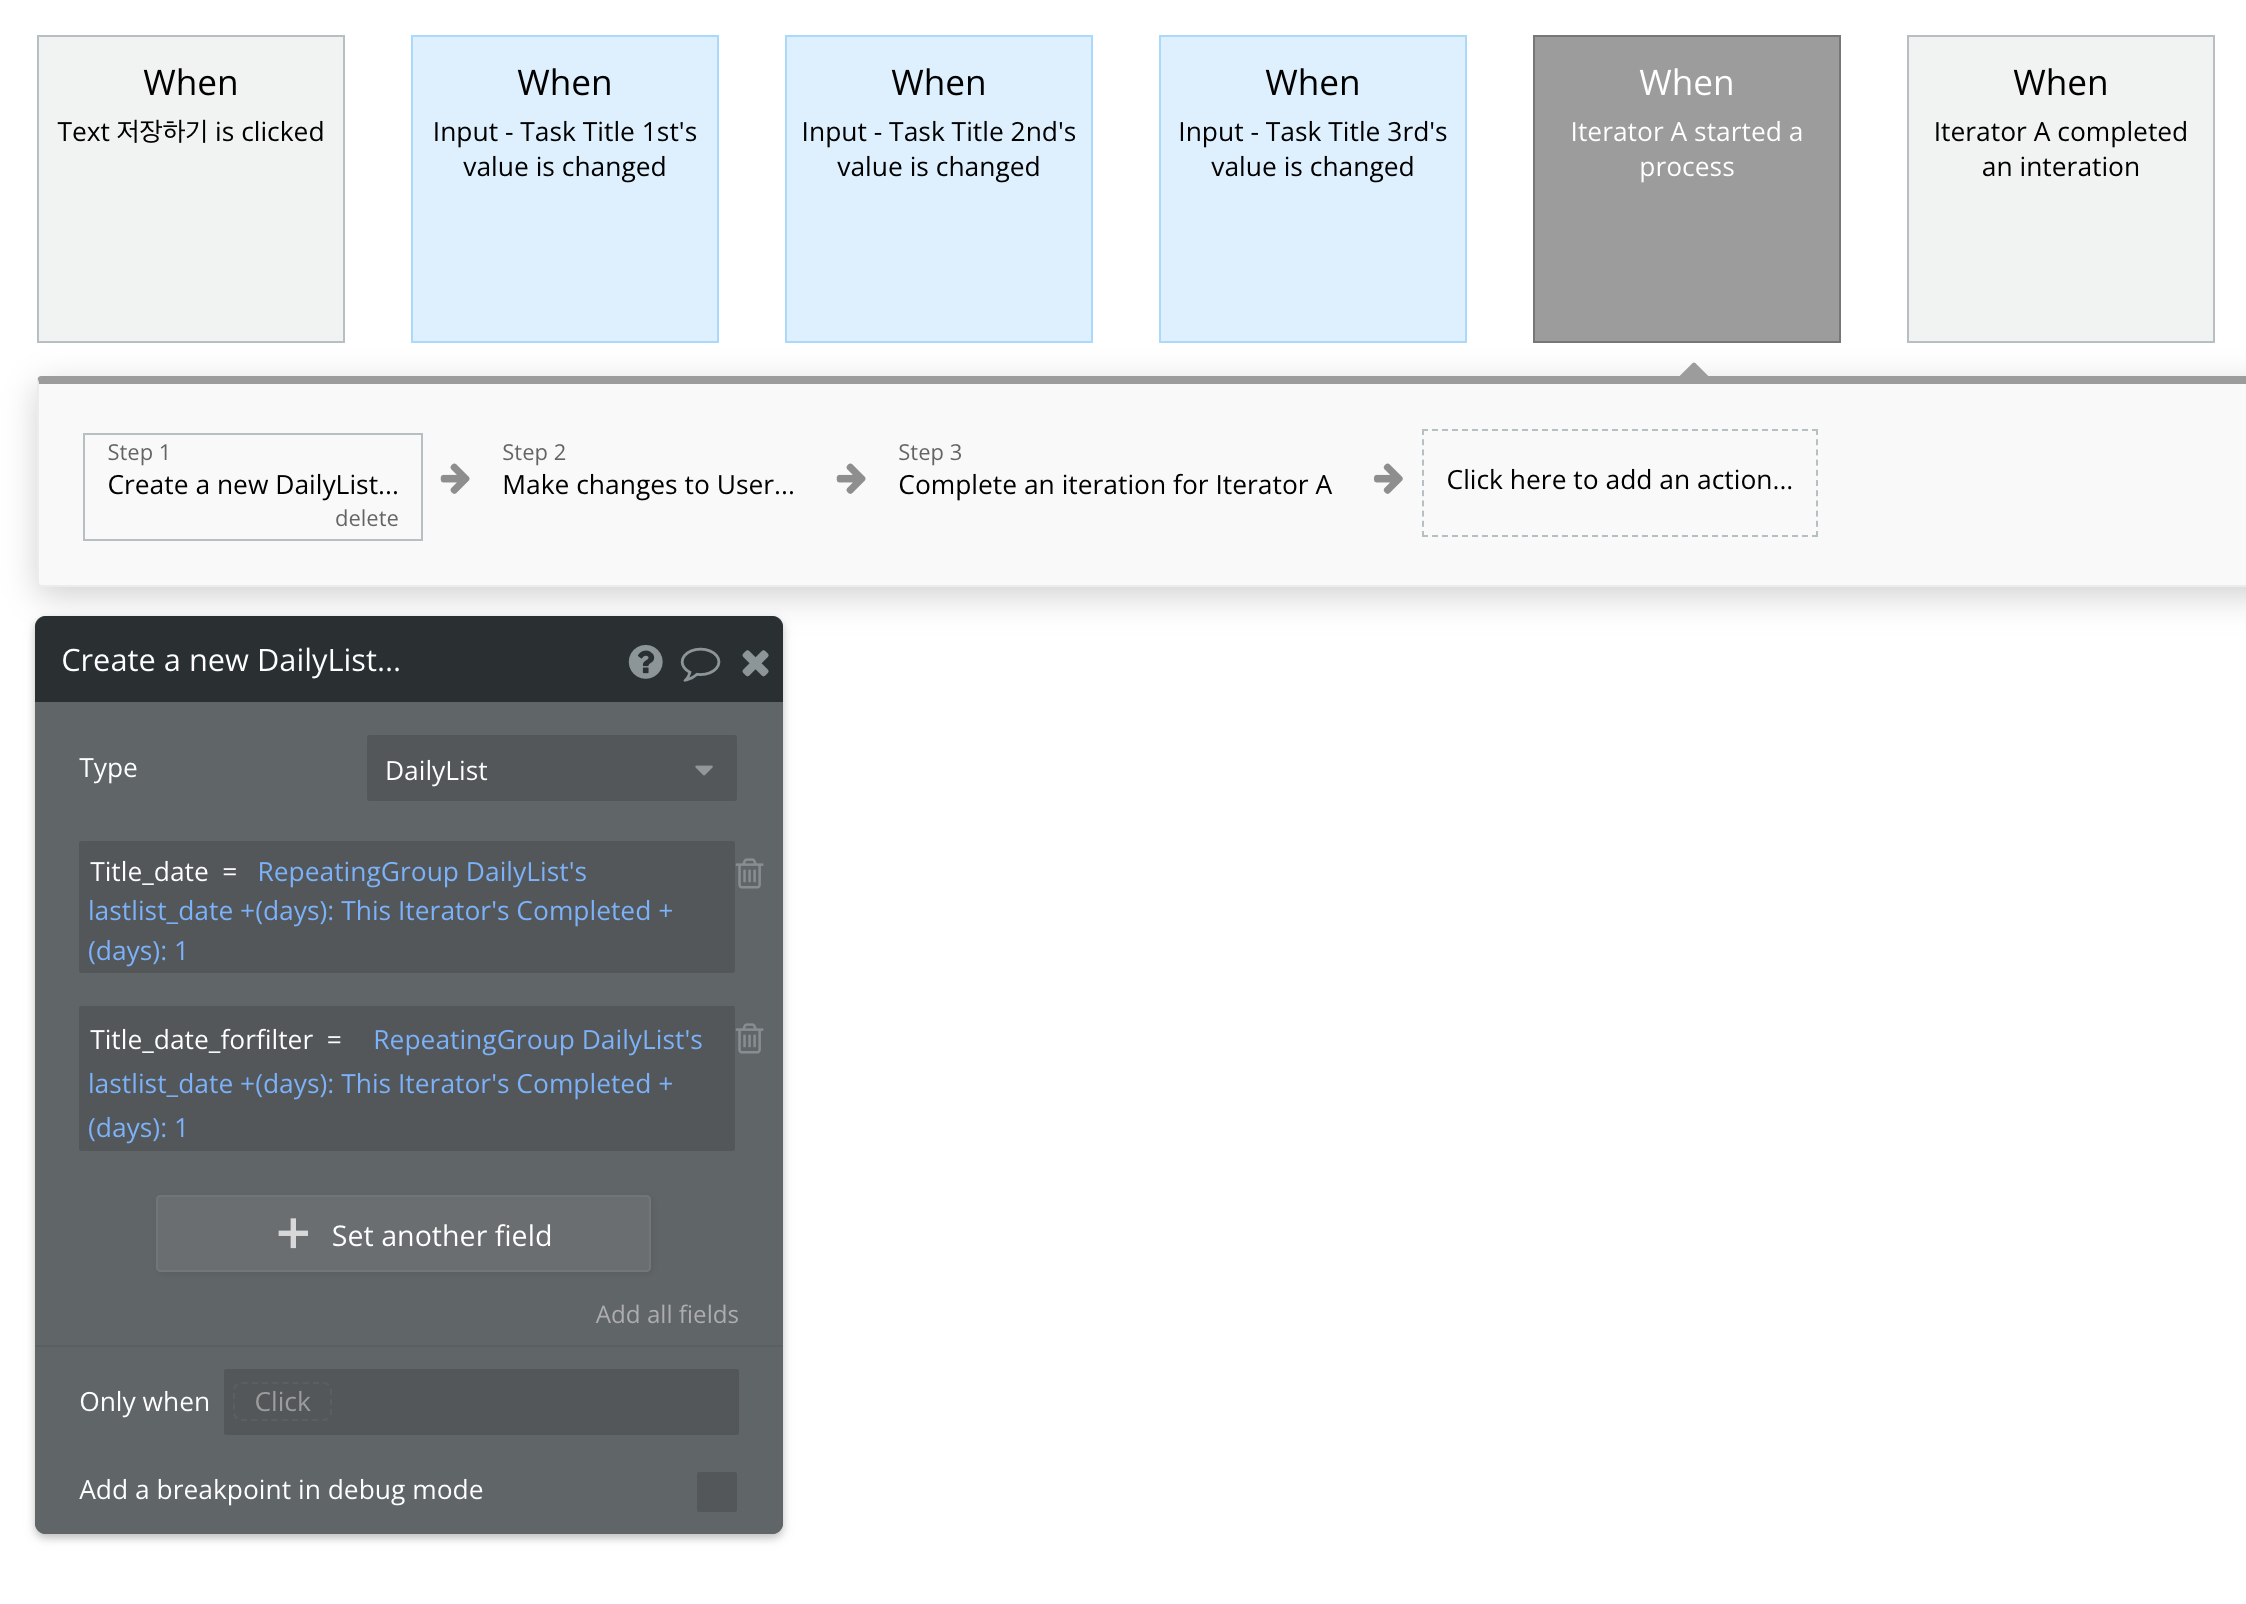2246x1604 pixels.
Task: Open the DailyList type dropdown
Action: point(551,769)
